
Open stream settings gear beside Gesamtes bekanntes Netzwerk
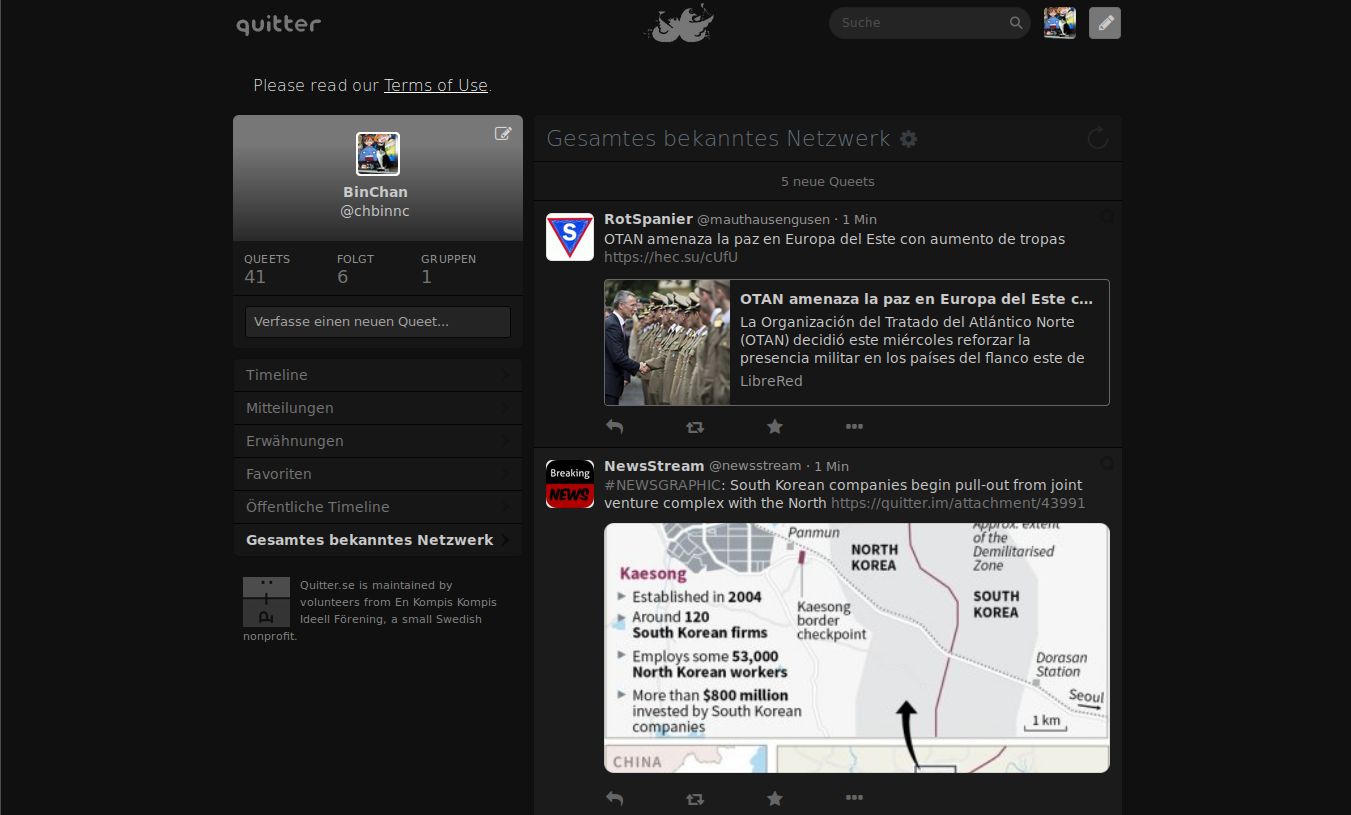tap(908, 139)
